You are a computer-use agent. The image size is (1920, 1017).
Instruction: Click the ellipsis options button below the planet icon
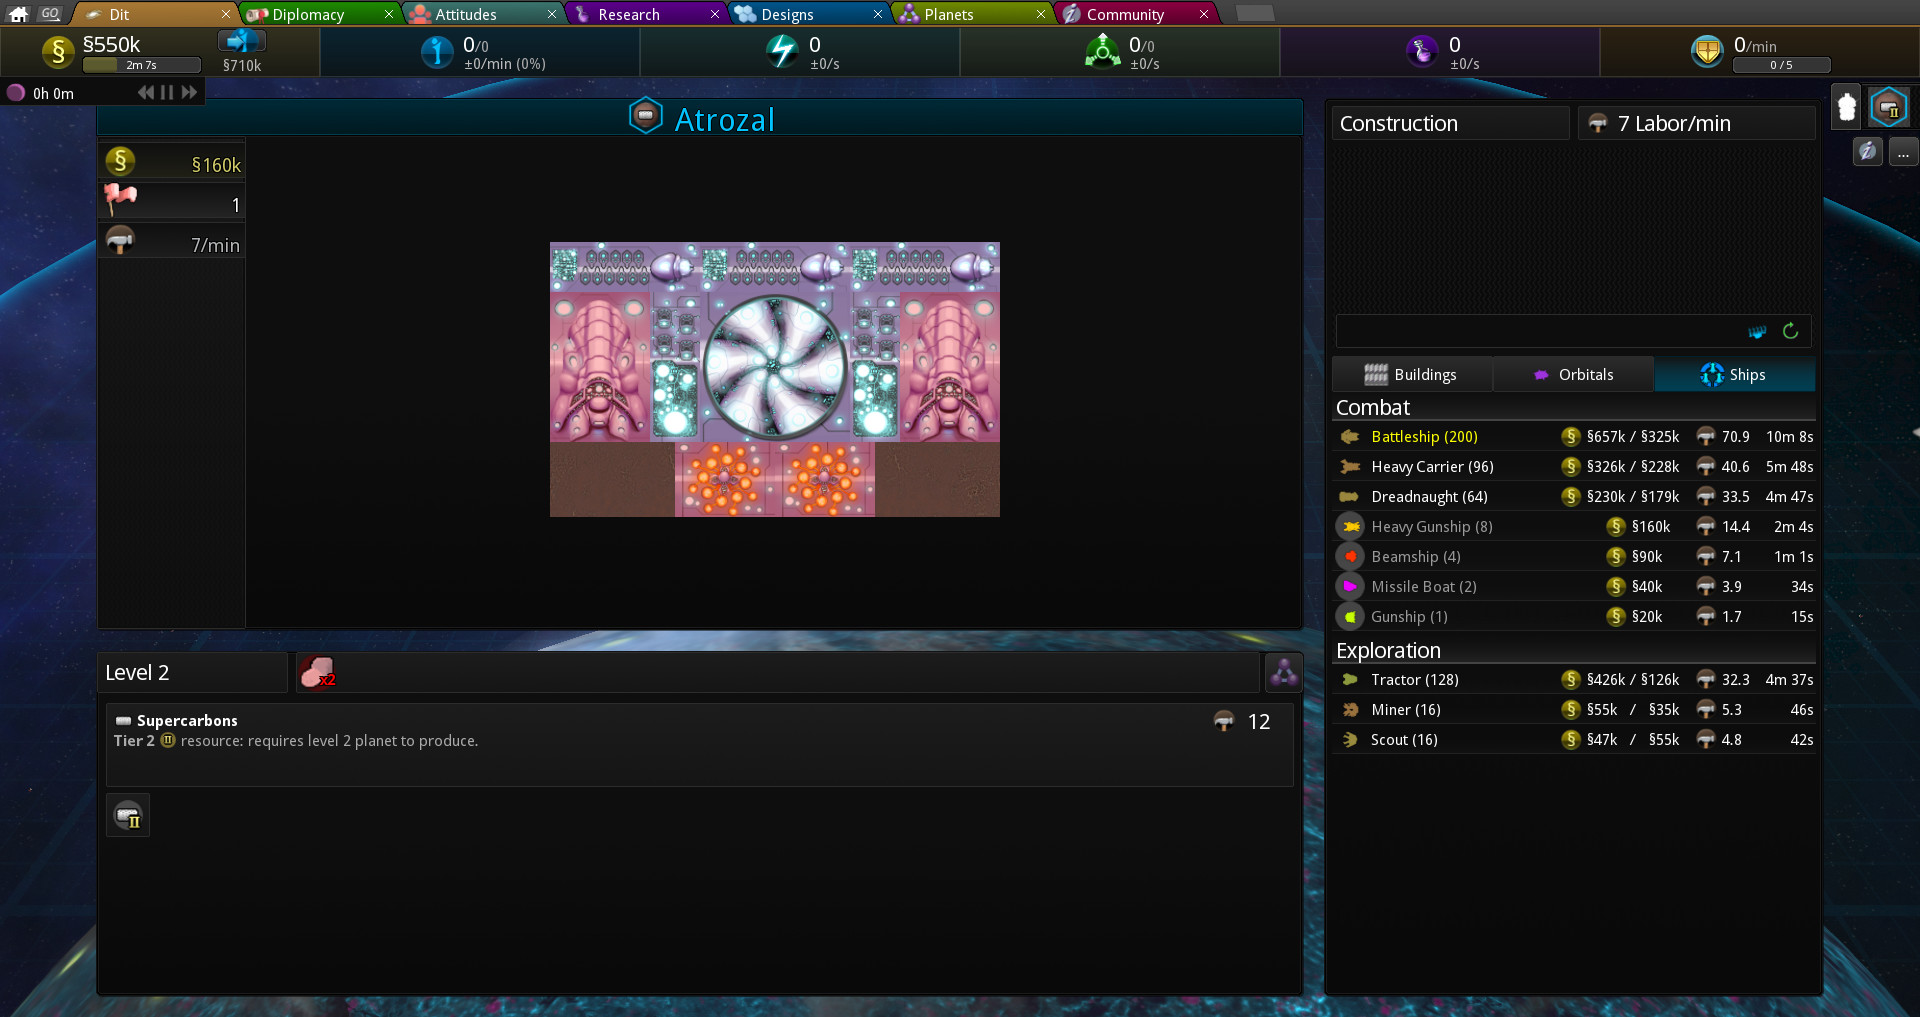point(1905,152)
